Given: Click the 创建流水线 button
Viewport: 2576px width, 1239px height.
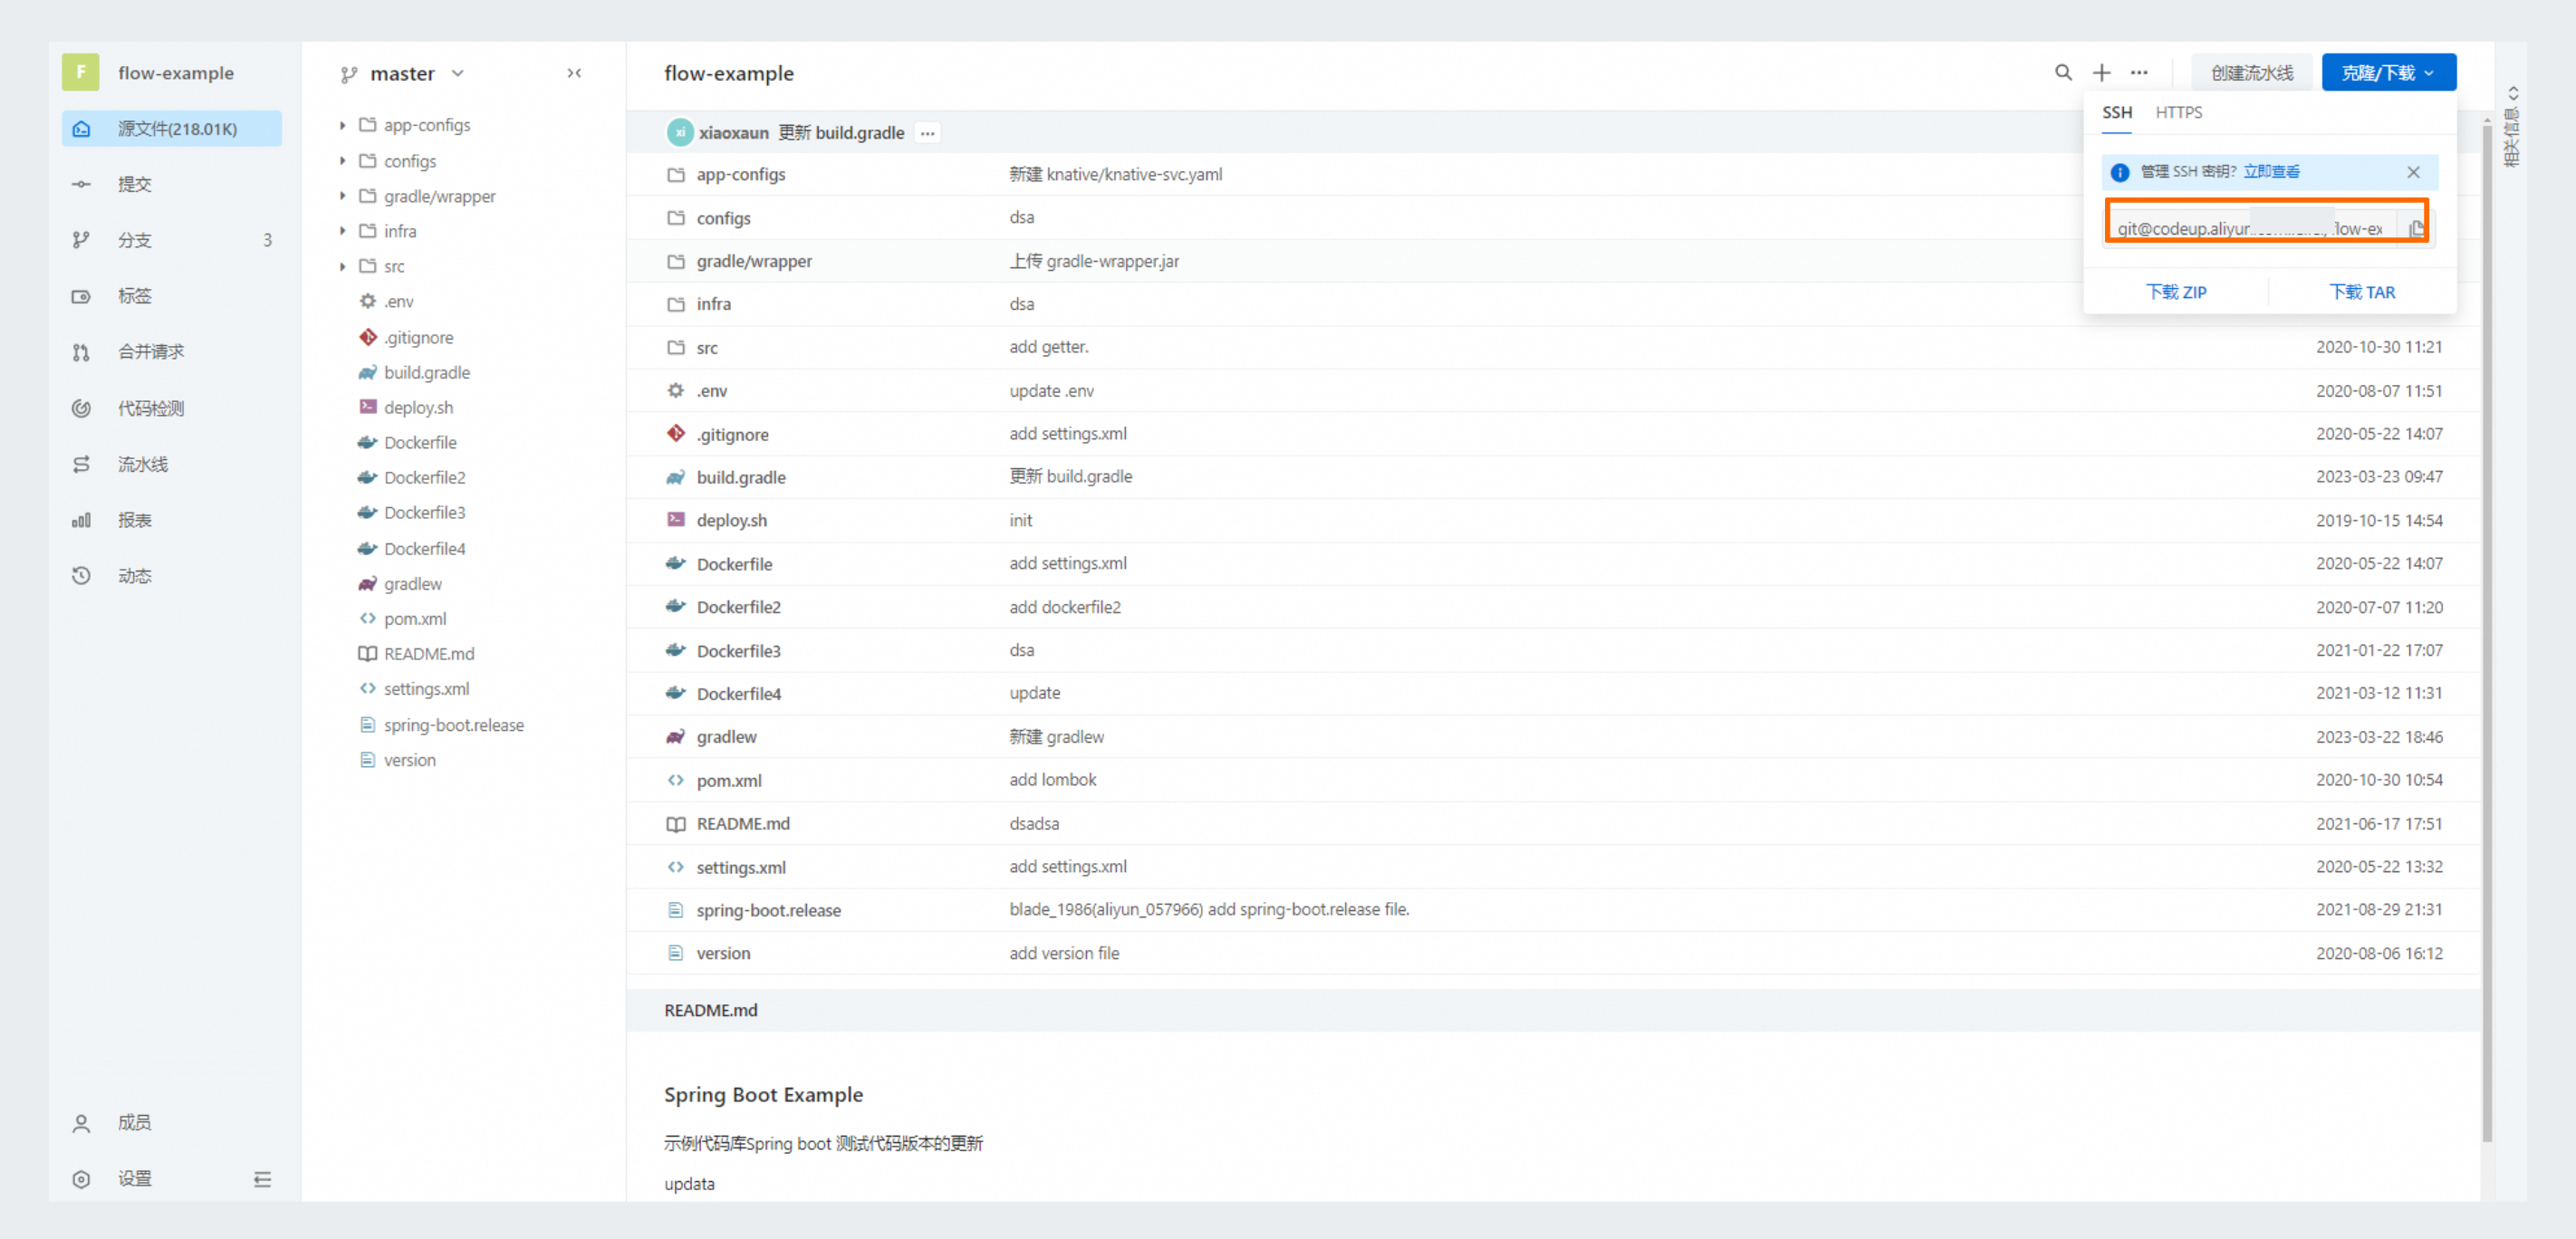Looking at the screenshot, I should tap(2251, 72).
